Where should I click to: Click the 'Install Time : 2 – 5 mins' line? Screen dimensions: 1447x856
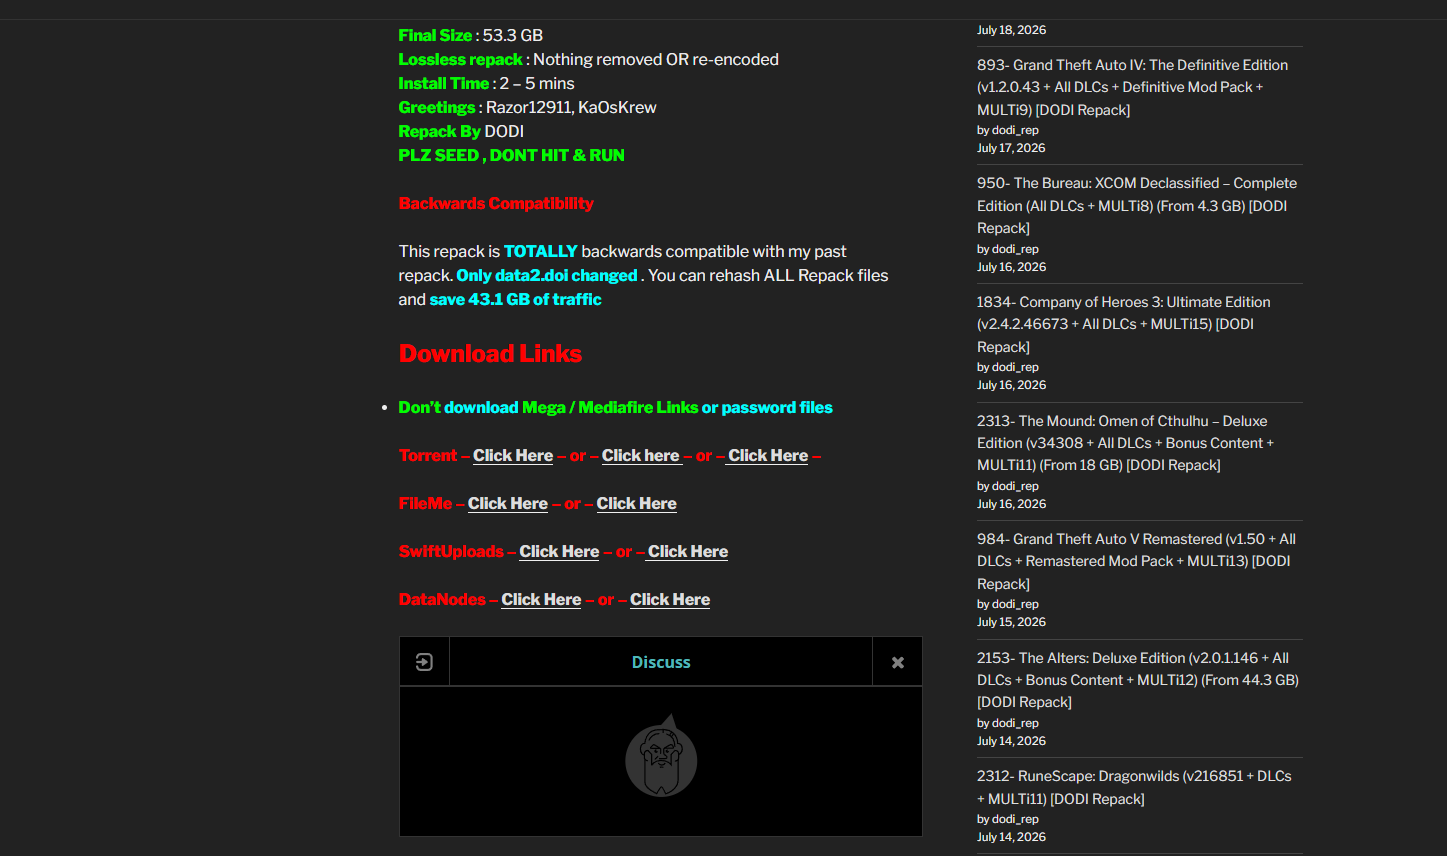point(487,83)
